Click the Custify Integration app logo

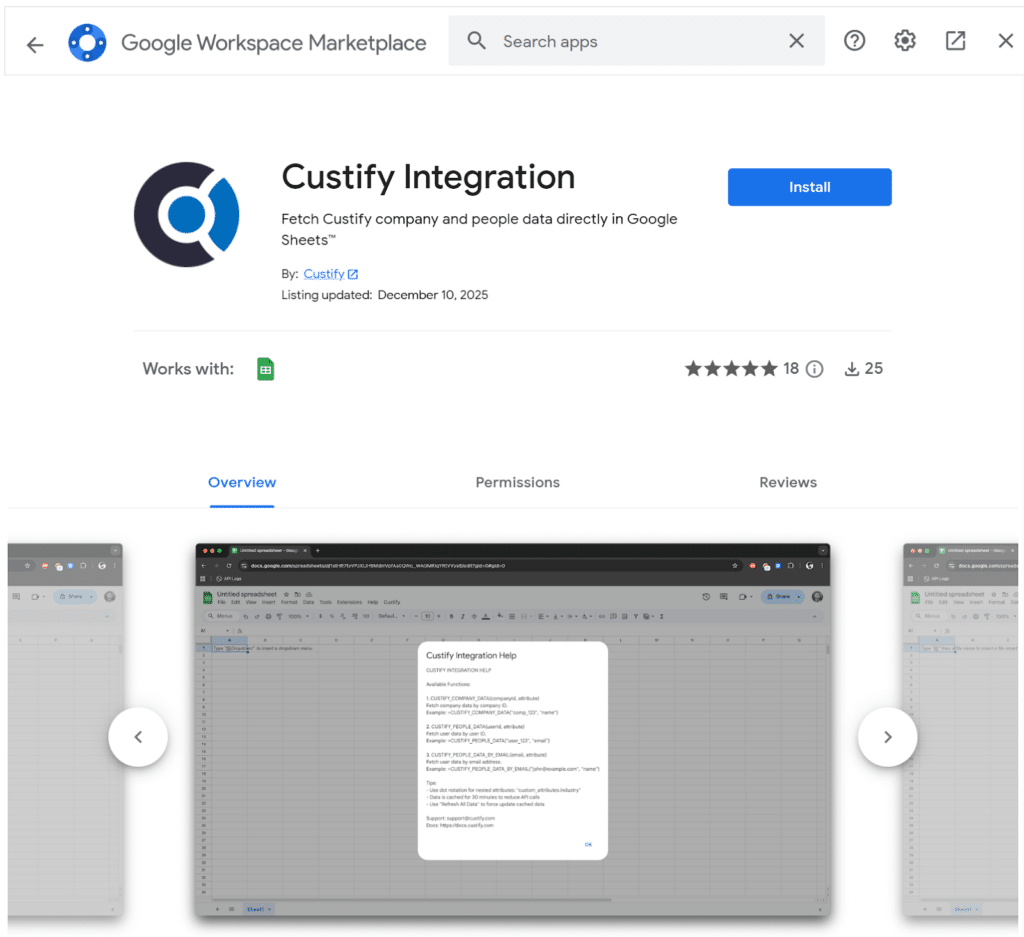coord(186,213)
